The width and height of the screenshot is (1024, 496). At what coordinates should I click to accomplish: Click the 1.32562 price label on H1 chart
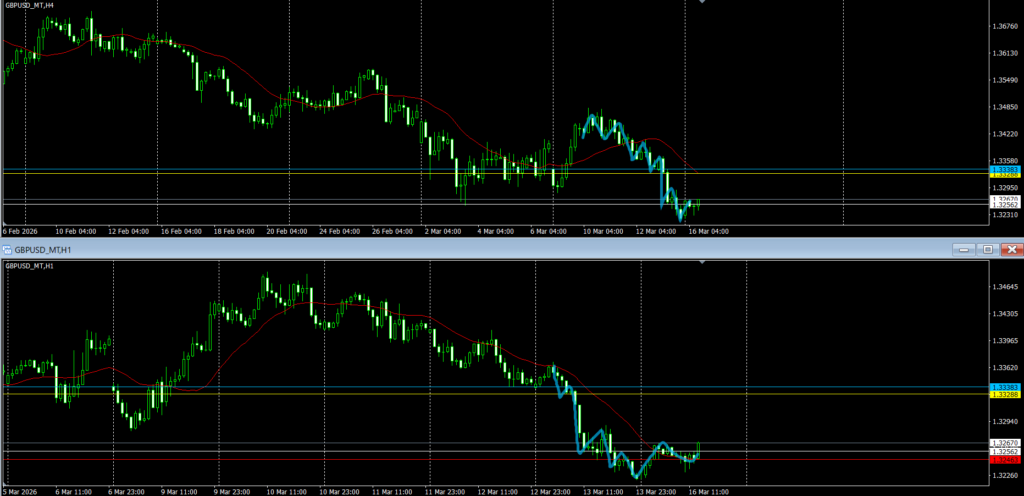[1004, 452]
